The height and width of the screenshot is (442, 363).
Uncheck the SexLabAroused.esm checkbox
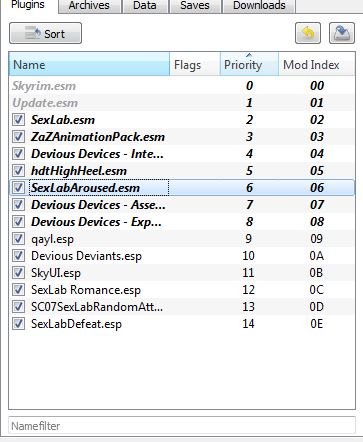(18, 188)
